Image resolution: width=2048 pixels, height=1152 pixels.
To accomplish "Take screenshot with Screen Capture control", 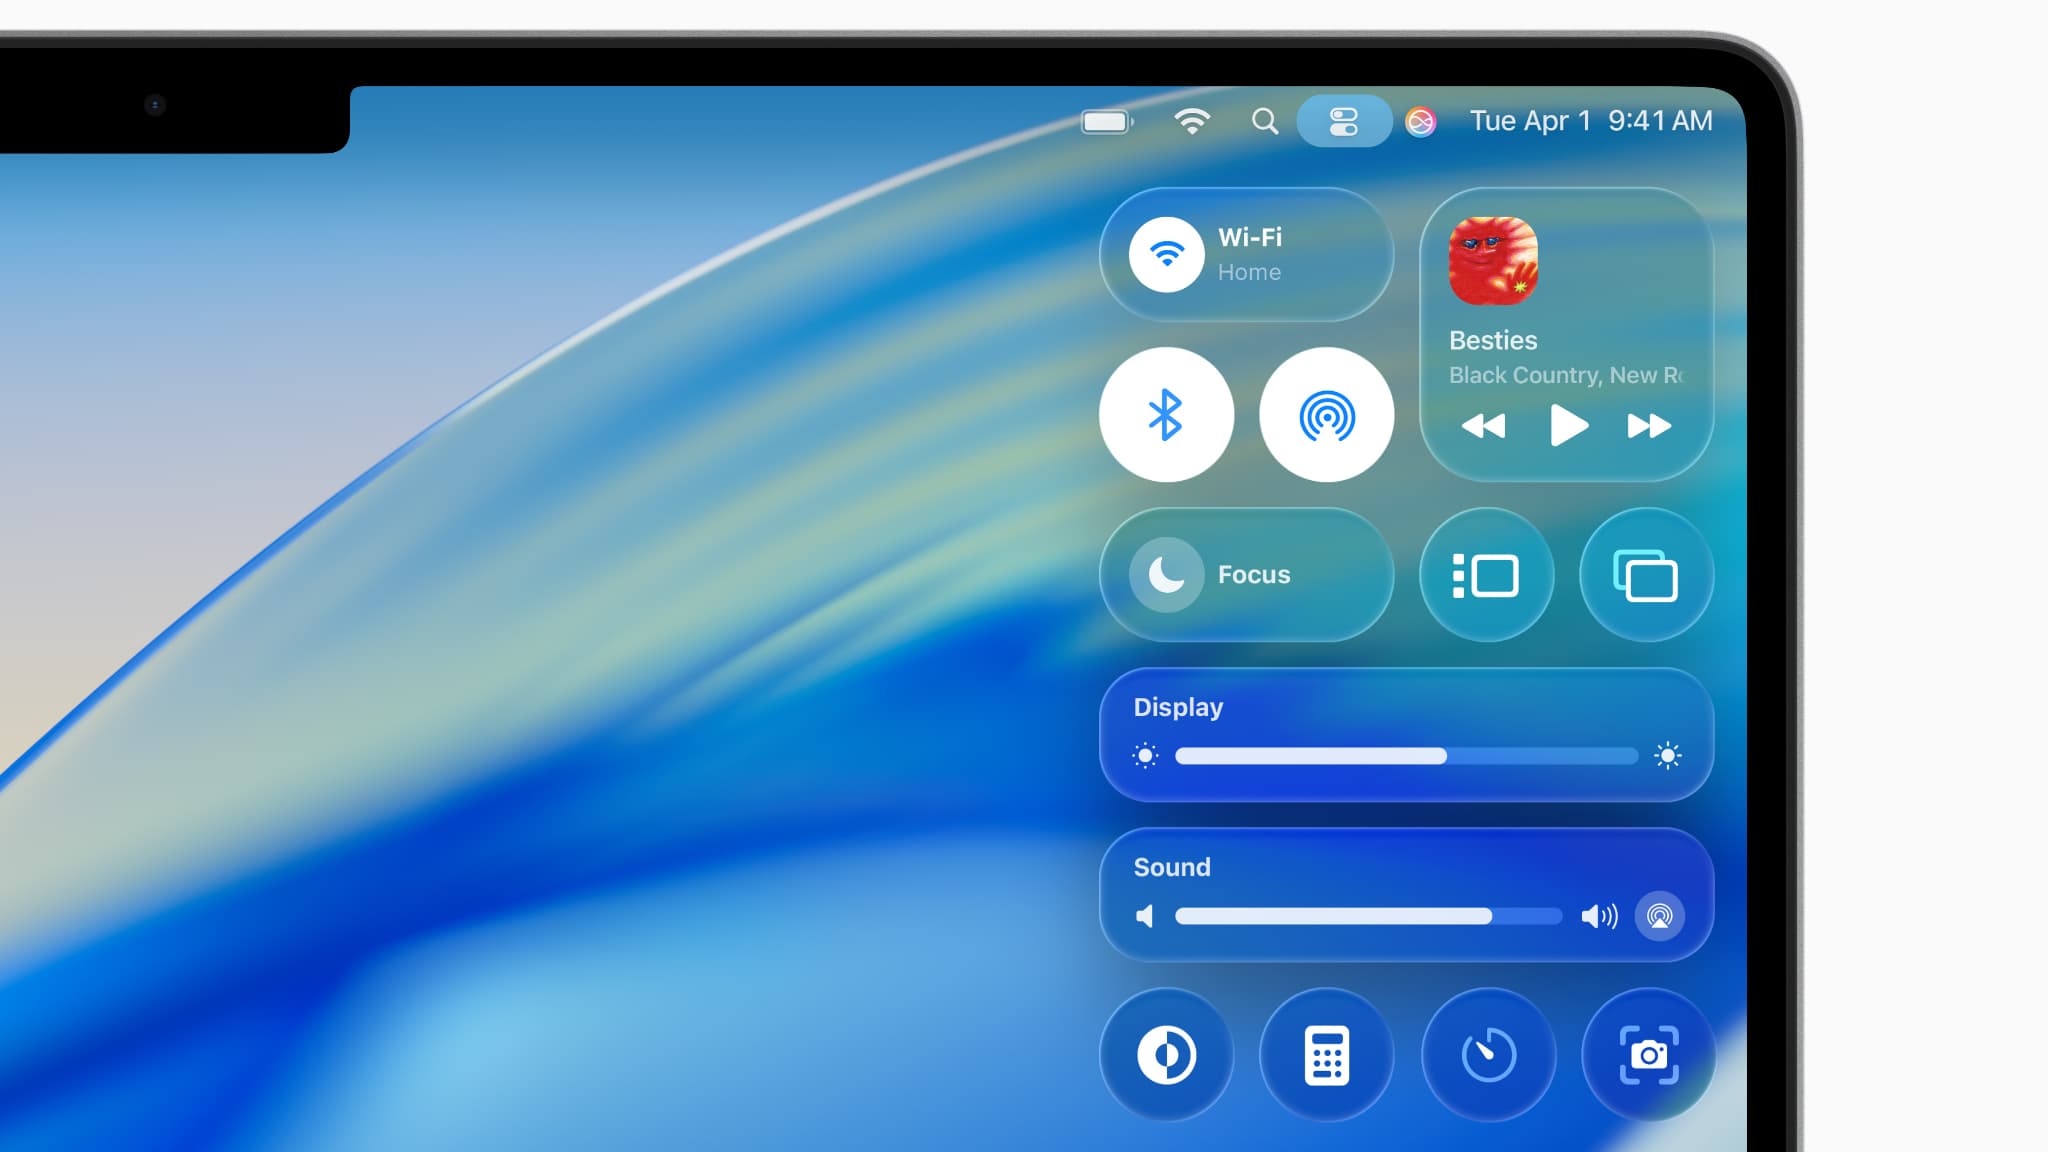I will (1648, 1055).
